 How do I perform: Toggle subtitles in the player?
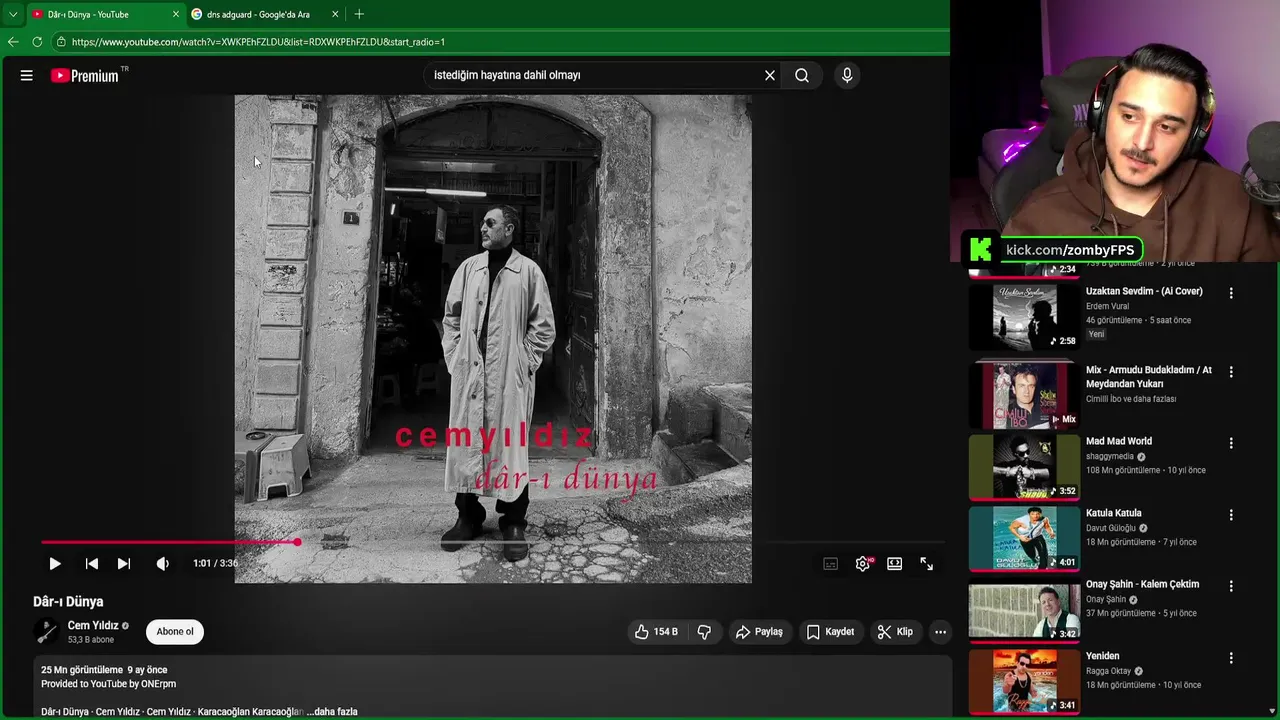point(830,564)
